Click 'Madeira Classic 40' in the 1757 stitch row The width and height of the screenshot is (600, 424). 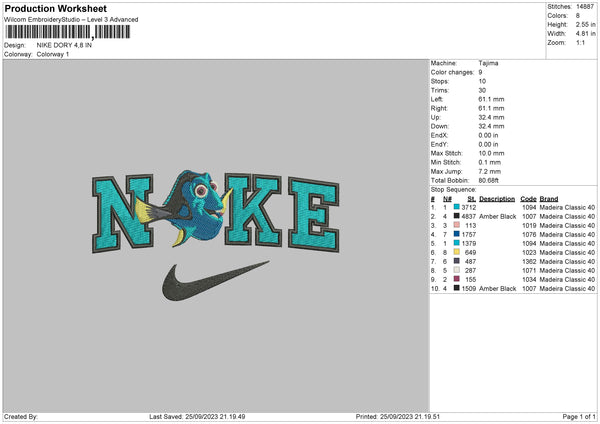point(567,234)
